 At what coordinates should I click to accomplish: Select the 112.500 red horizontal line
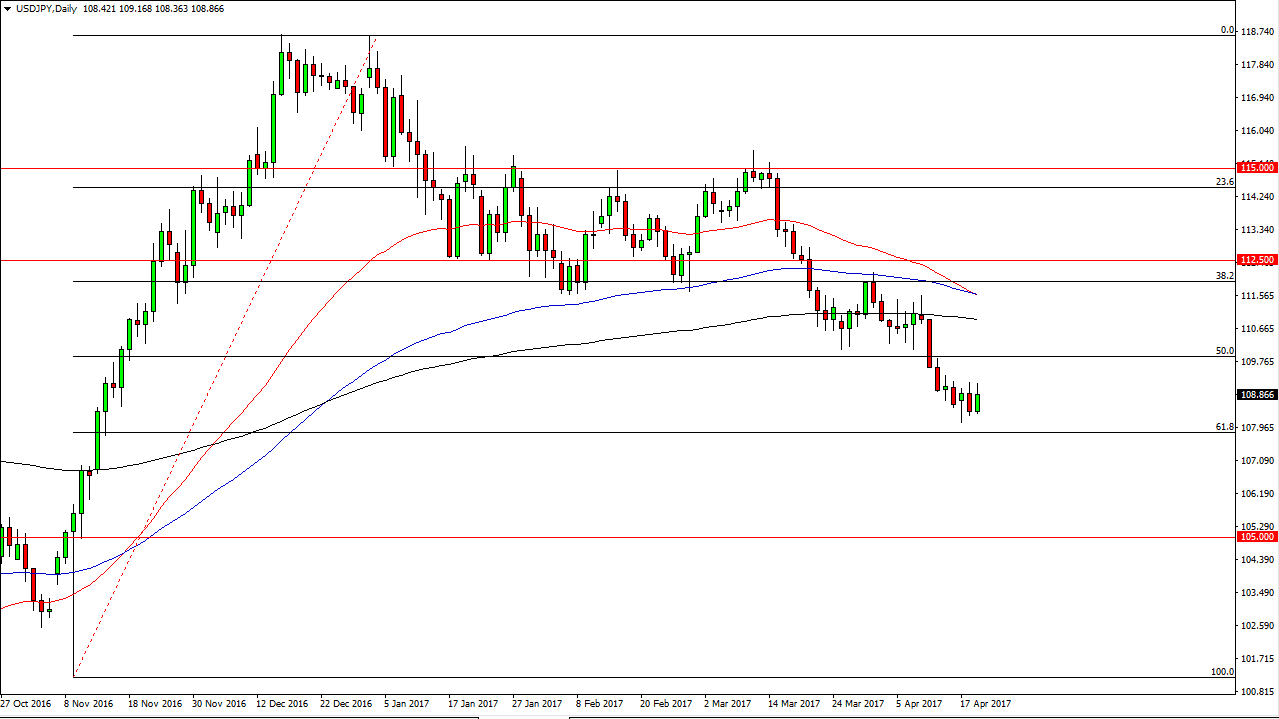point(600,259)
